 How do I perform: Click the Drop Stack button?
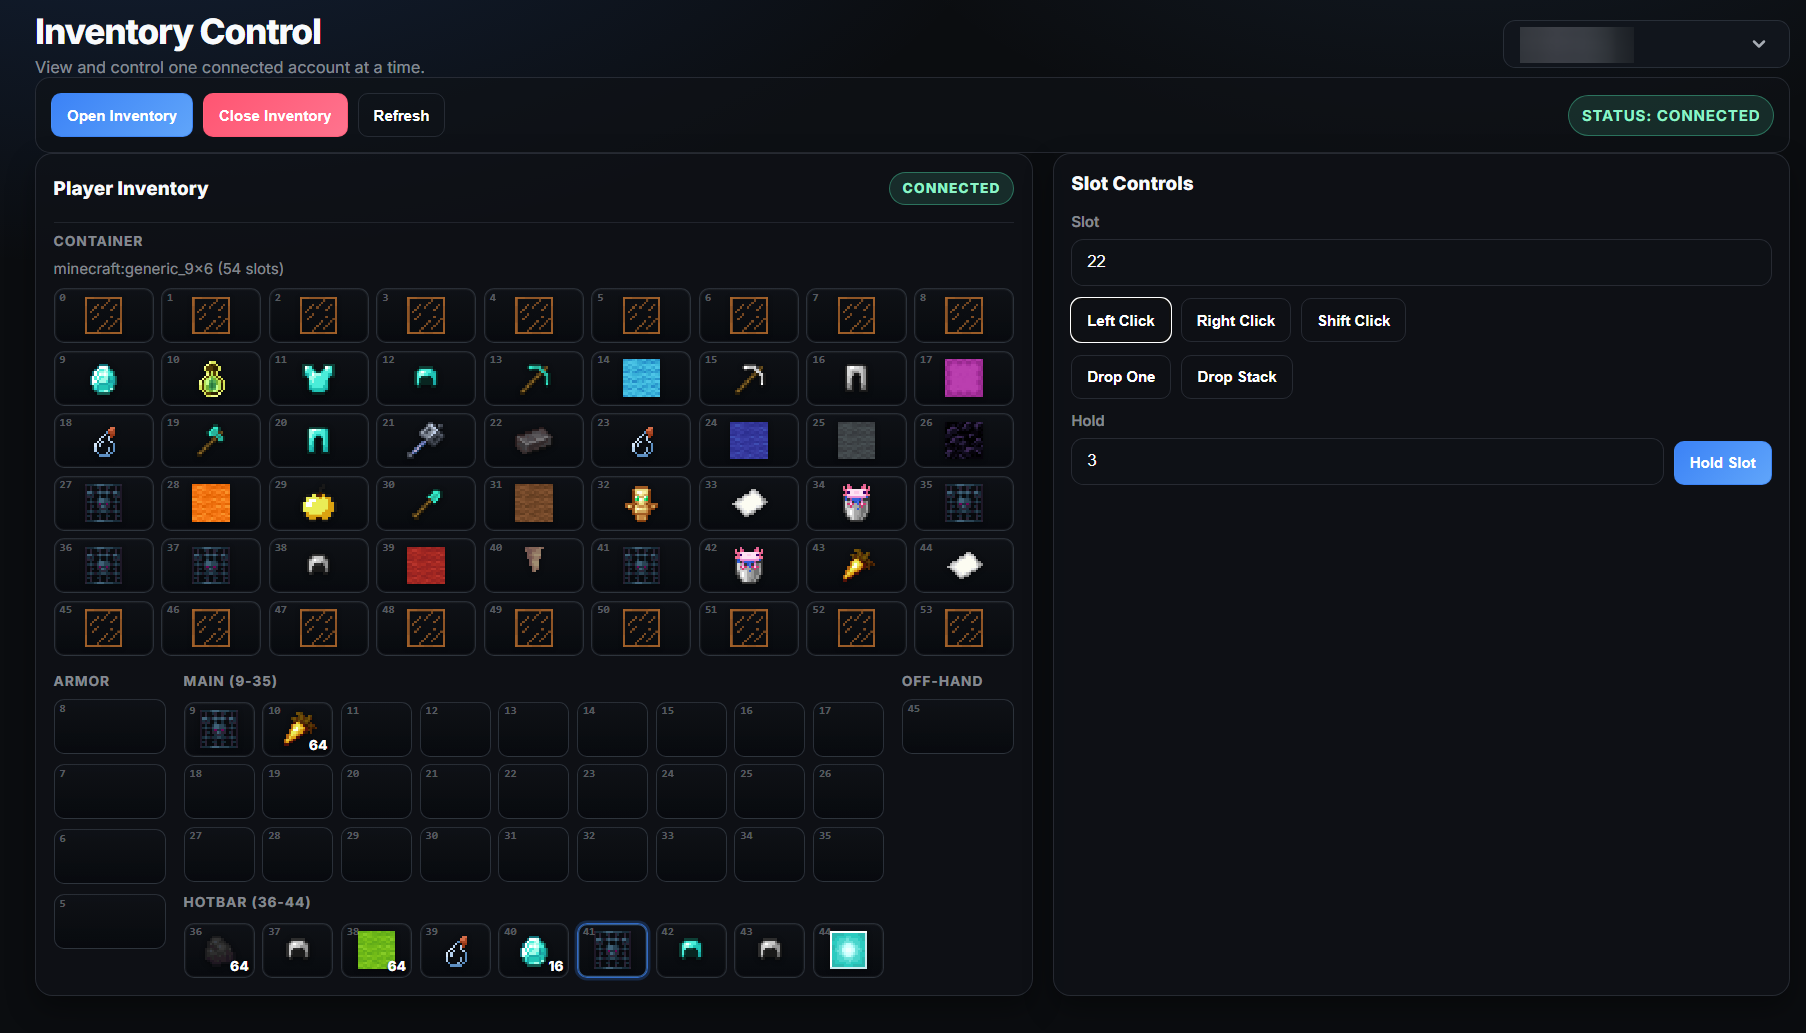pos(1237,377)
